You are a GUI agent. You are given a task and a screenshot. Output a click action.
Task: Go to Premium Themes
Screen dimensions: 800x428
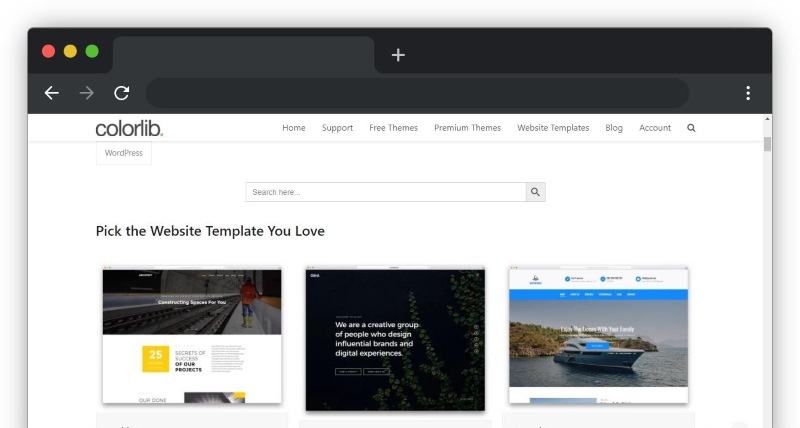point(467,128)
